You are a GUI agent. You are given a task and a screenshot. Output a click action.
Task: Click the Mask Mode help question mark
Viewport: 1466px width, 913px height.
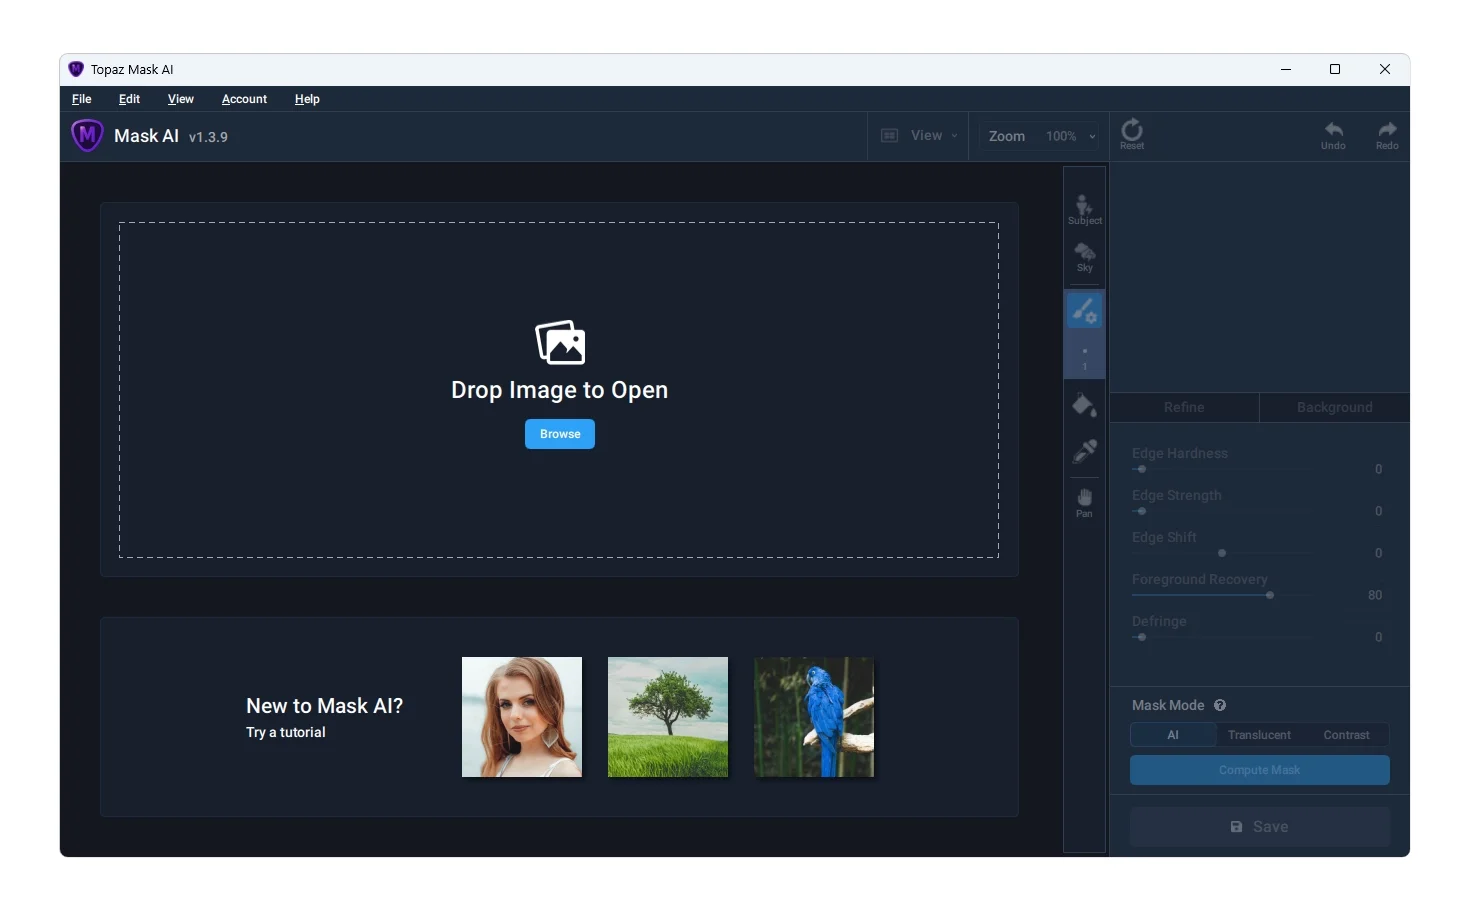click(1220, 705)
